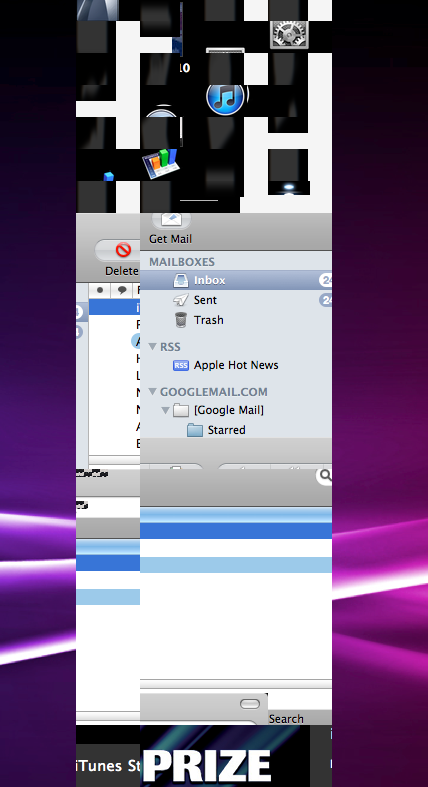Click the Search label near the scrollbar

[286, 719]
